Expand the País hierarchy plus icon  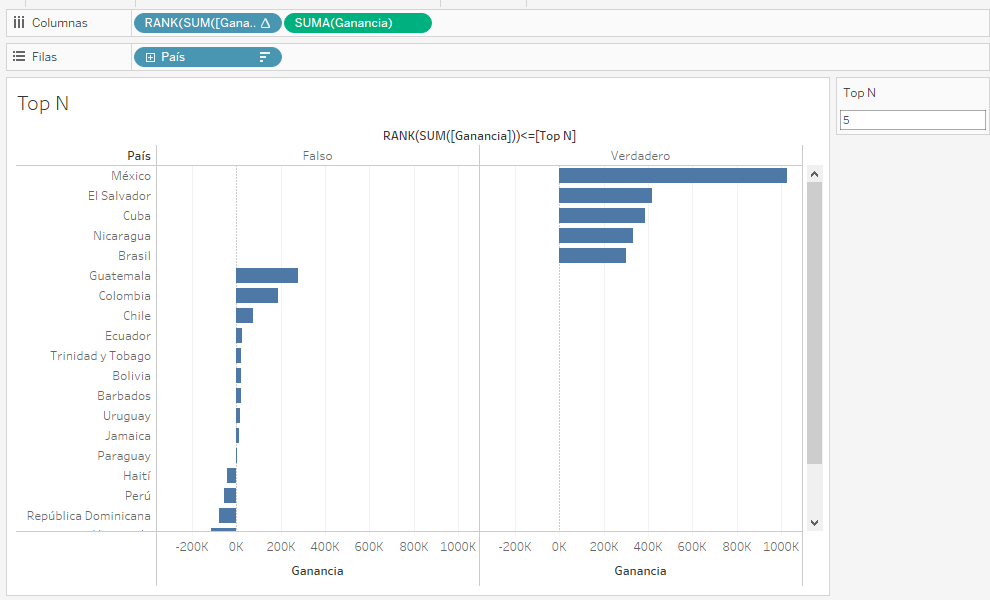tap(150, 57)
